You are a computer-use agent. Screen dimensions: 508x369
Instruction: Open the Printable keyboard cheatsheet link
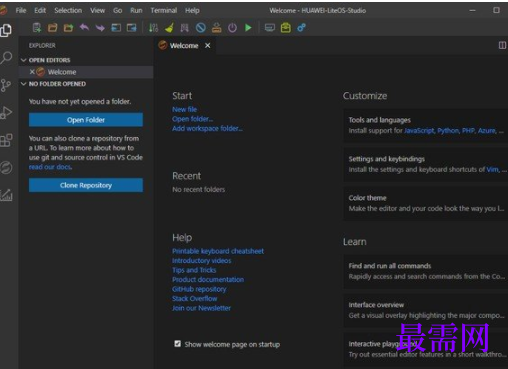point(218,251)
